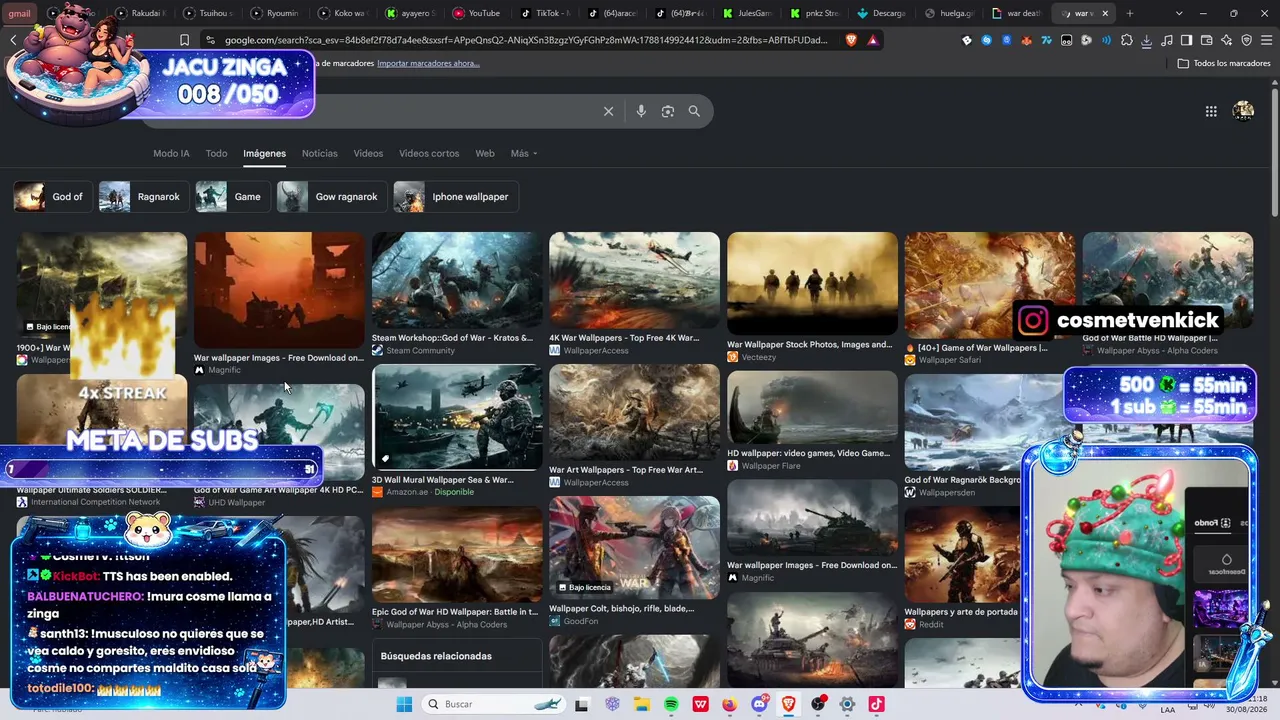Open the Videos cortos tab
The height and width of the screenshot is (720, 1280).
[x=429, y=153]
